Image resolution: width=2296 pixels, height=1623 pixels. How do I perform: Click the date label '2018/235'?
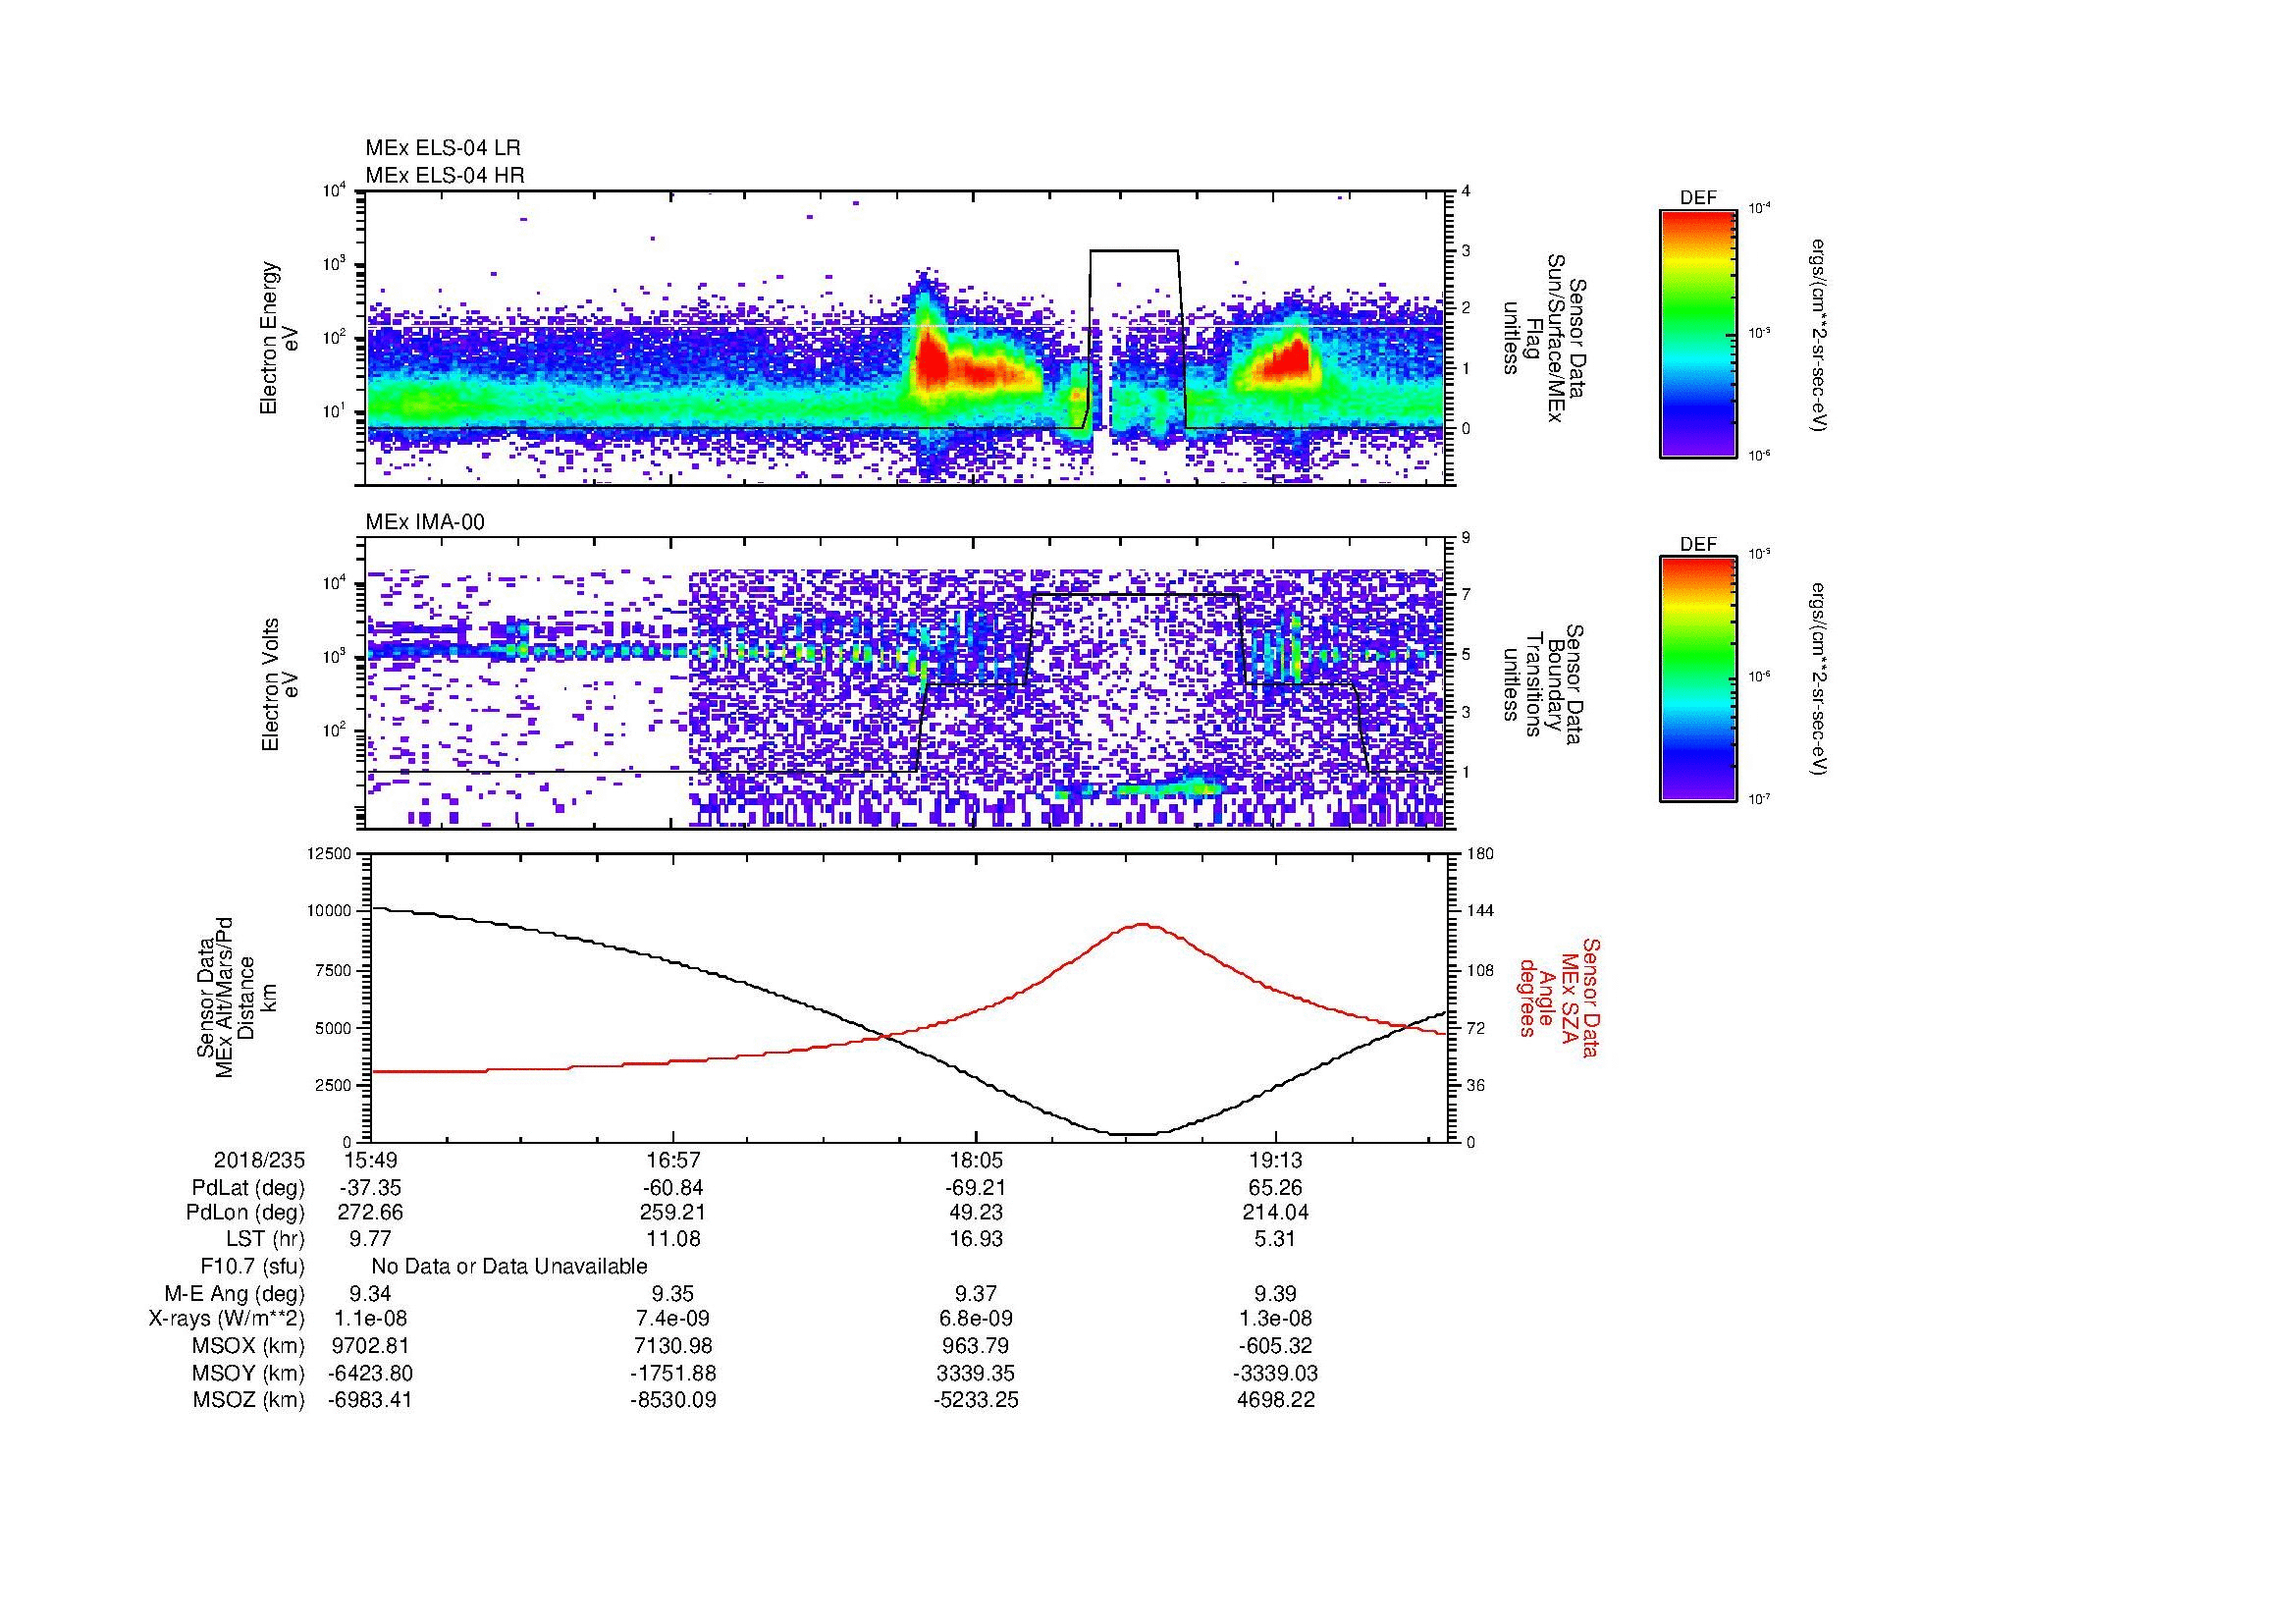(x=259, y=1161)
